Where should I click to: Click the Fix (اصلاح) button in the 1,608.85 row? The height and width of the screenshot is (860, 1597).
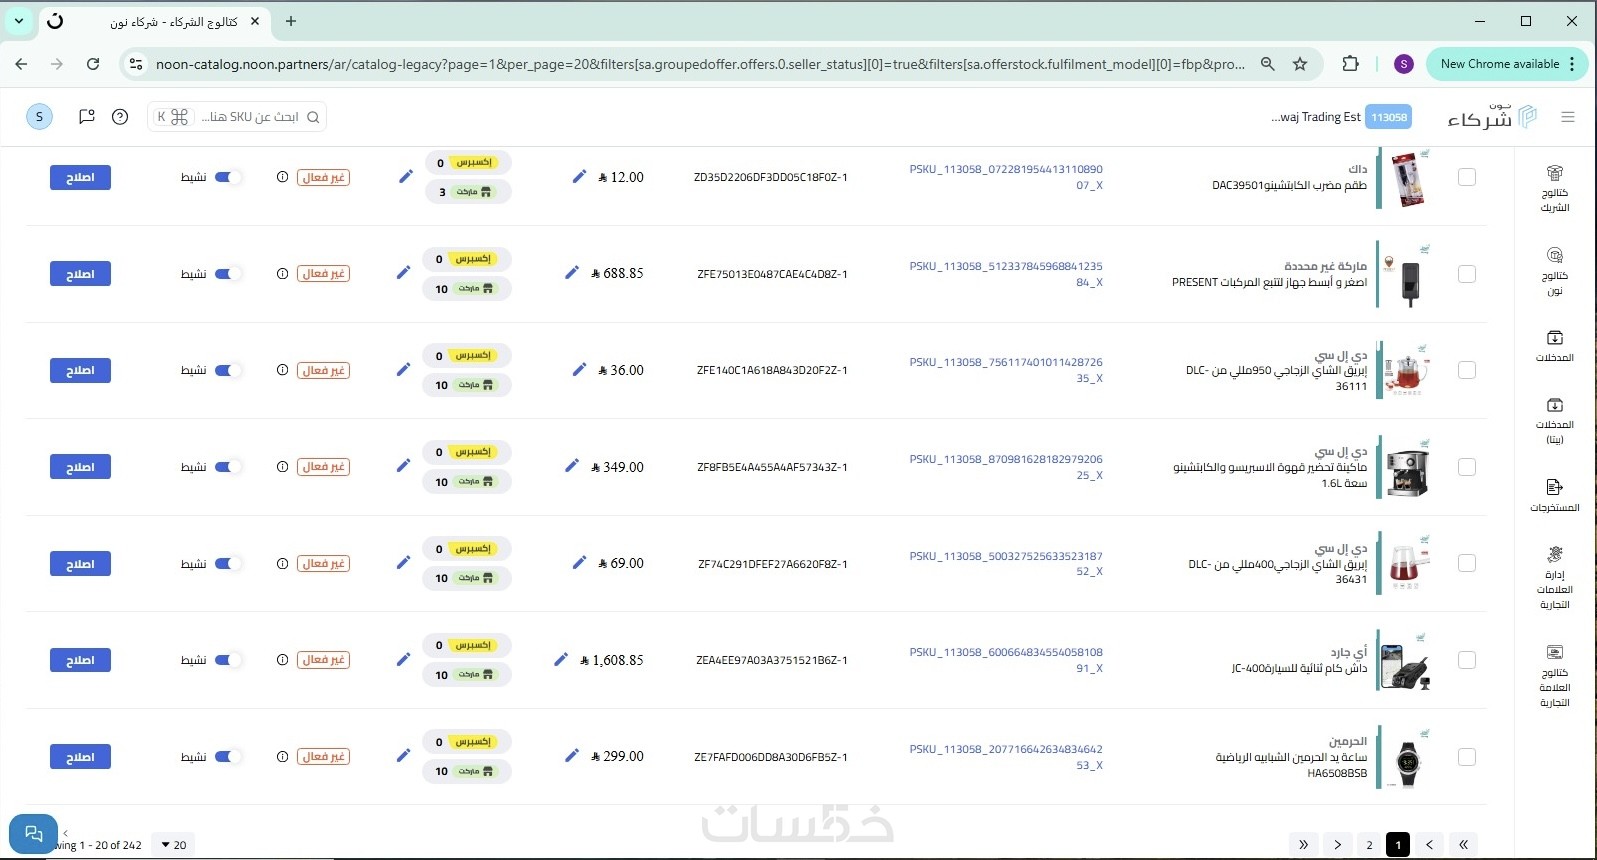[80, 660]
